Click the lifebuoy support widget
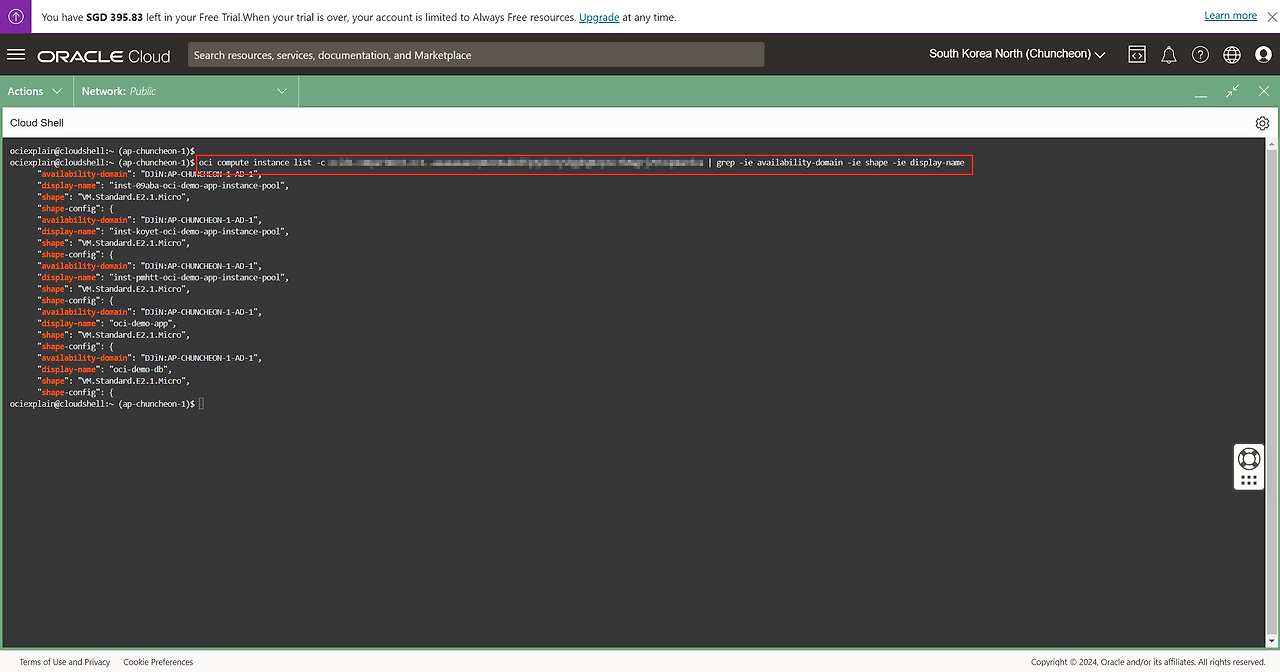This screenshot has width=1280, height=672. (1248, 459)
